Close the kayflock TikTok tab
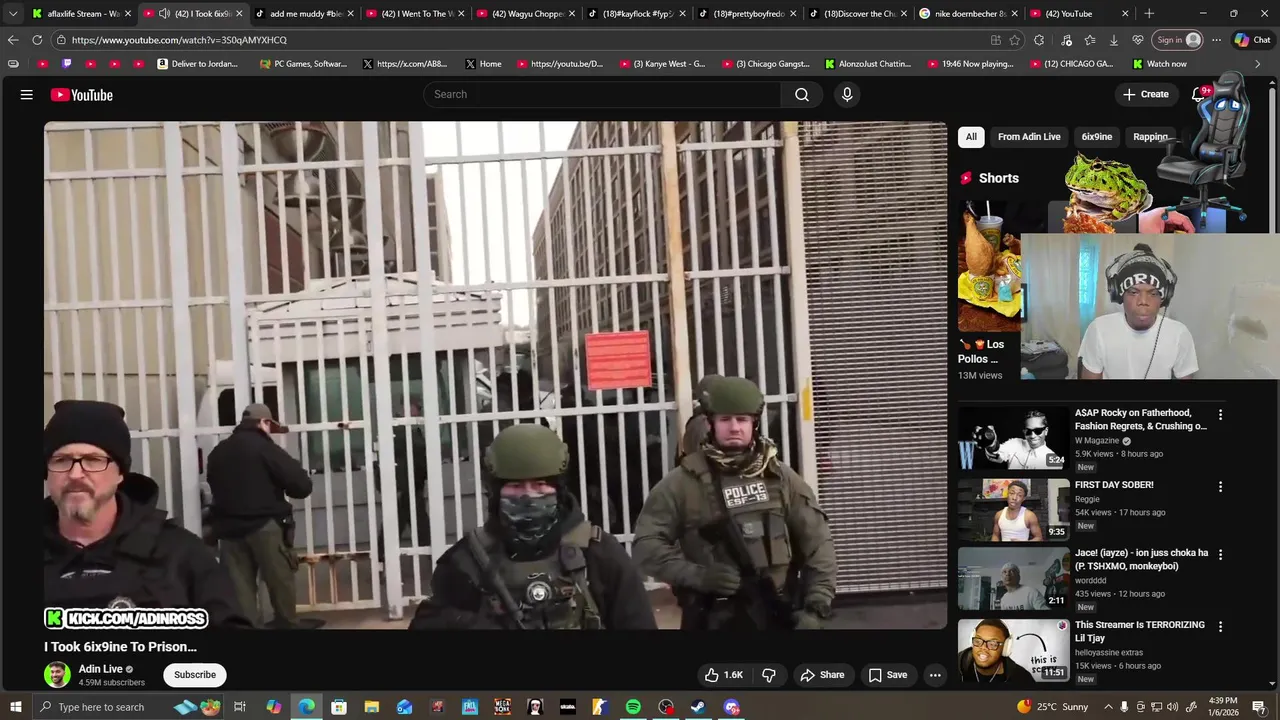The image size is (1280, 720). [682, 14]
